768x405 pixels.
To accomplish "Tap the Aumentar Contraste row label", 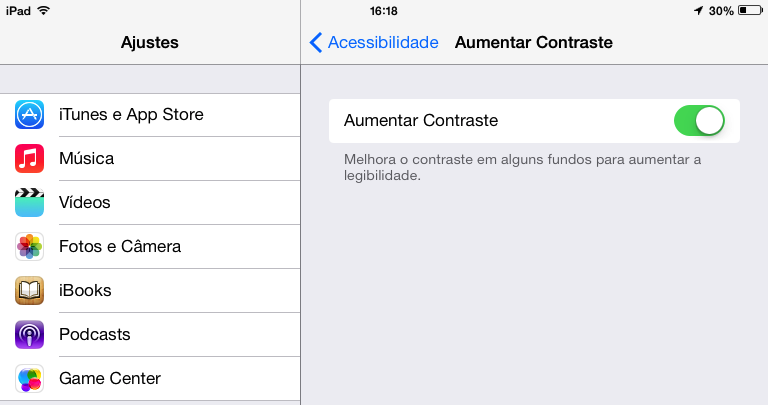I will tap(421, 120).
